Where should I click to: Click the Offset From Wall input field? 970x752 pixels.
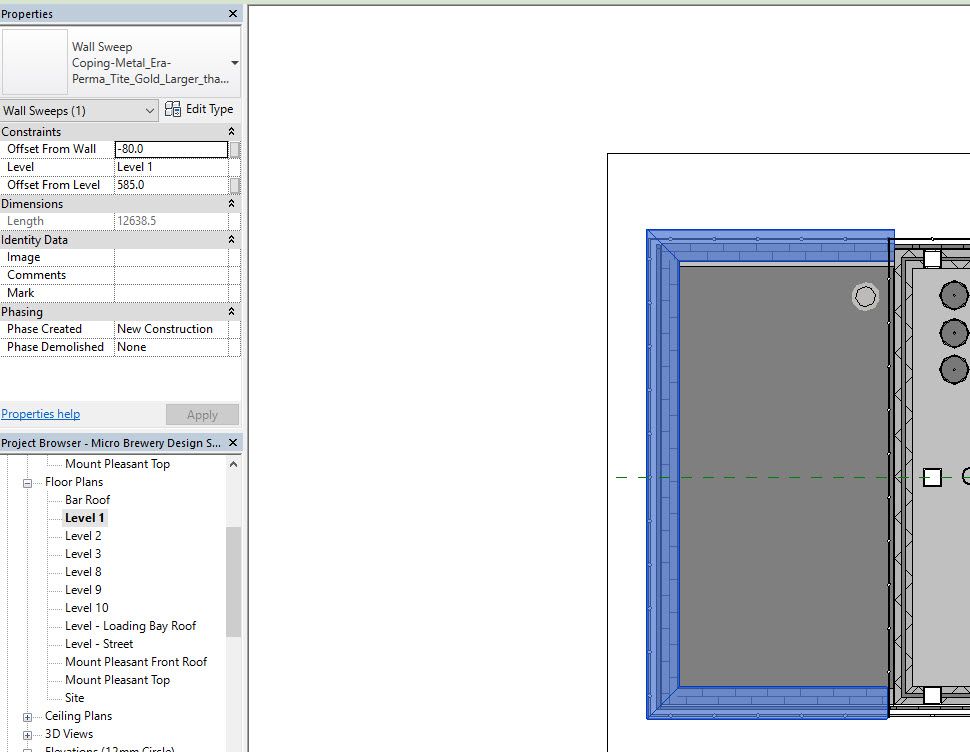(x=171, y=149)
